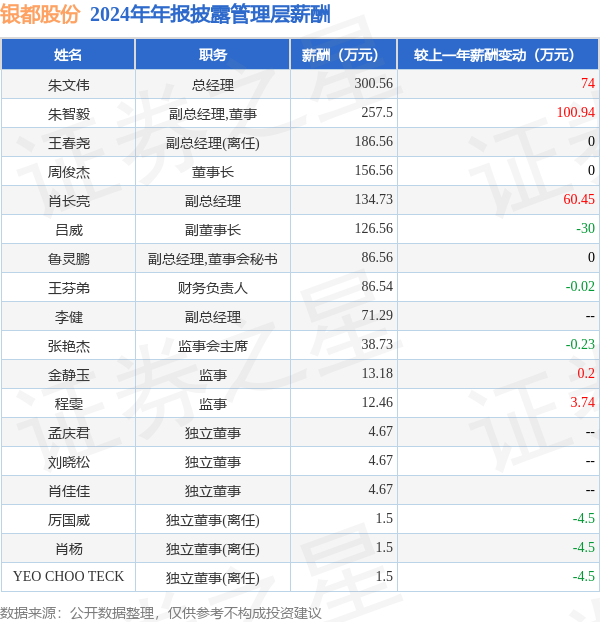The image size is (600, 622).
Task: Select the 姓名 column header
Action: pos(68,55)
